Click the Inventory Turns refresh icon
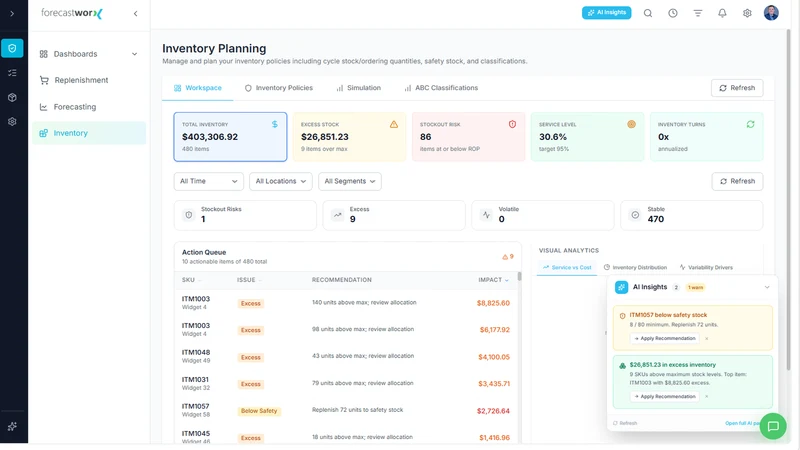Image resolution: width=800 pixels, height=450 pixels. 751,124
